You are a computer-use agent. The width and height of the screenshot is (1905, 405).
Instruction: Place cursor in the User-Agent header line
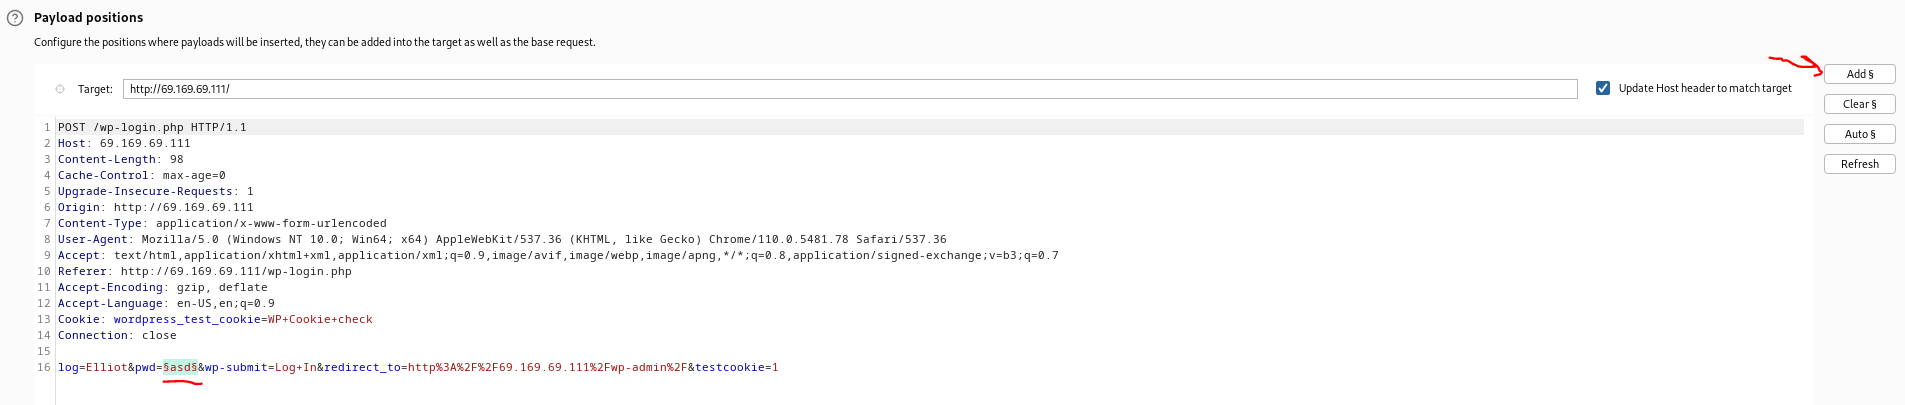500,240
